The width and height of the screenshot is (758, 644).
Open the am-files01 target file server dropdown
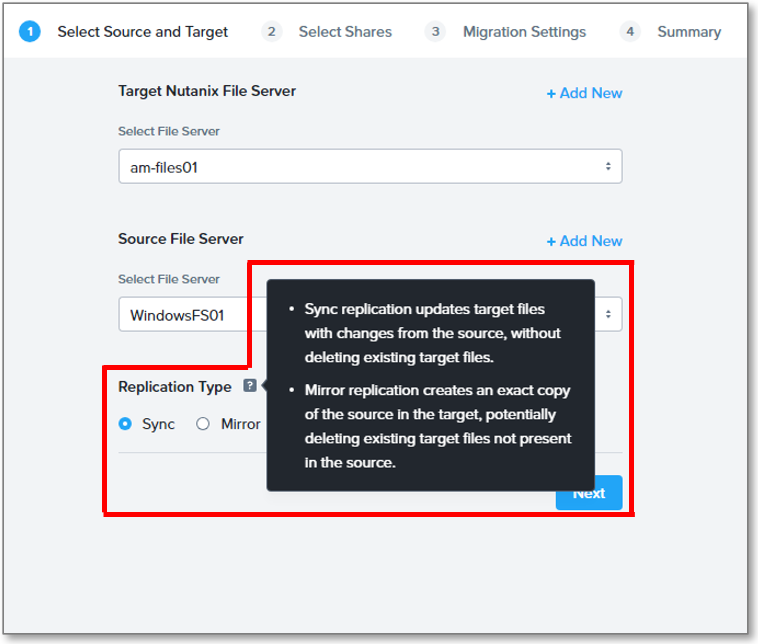(x=370, y=167)
